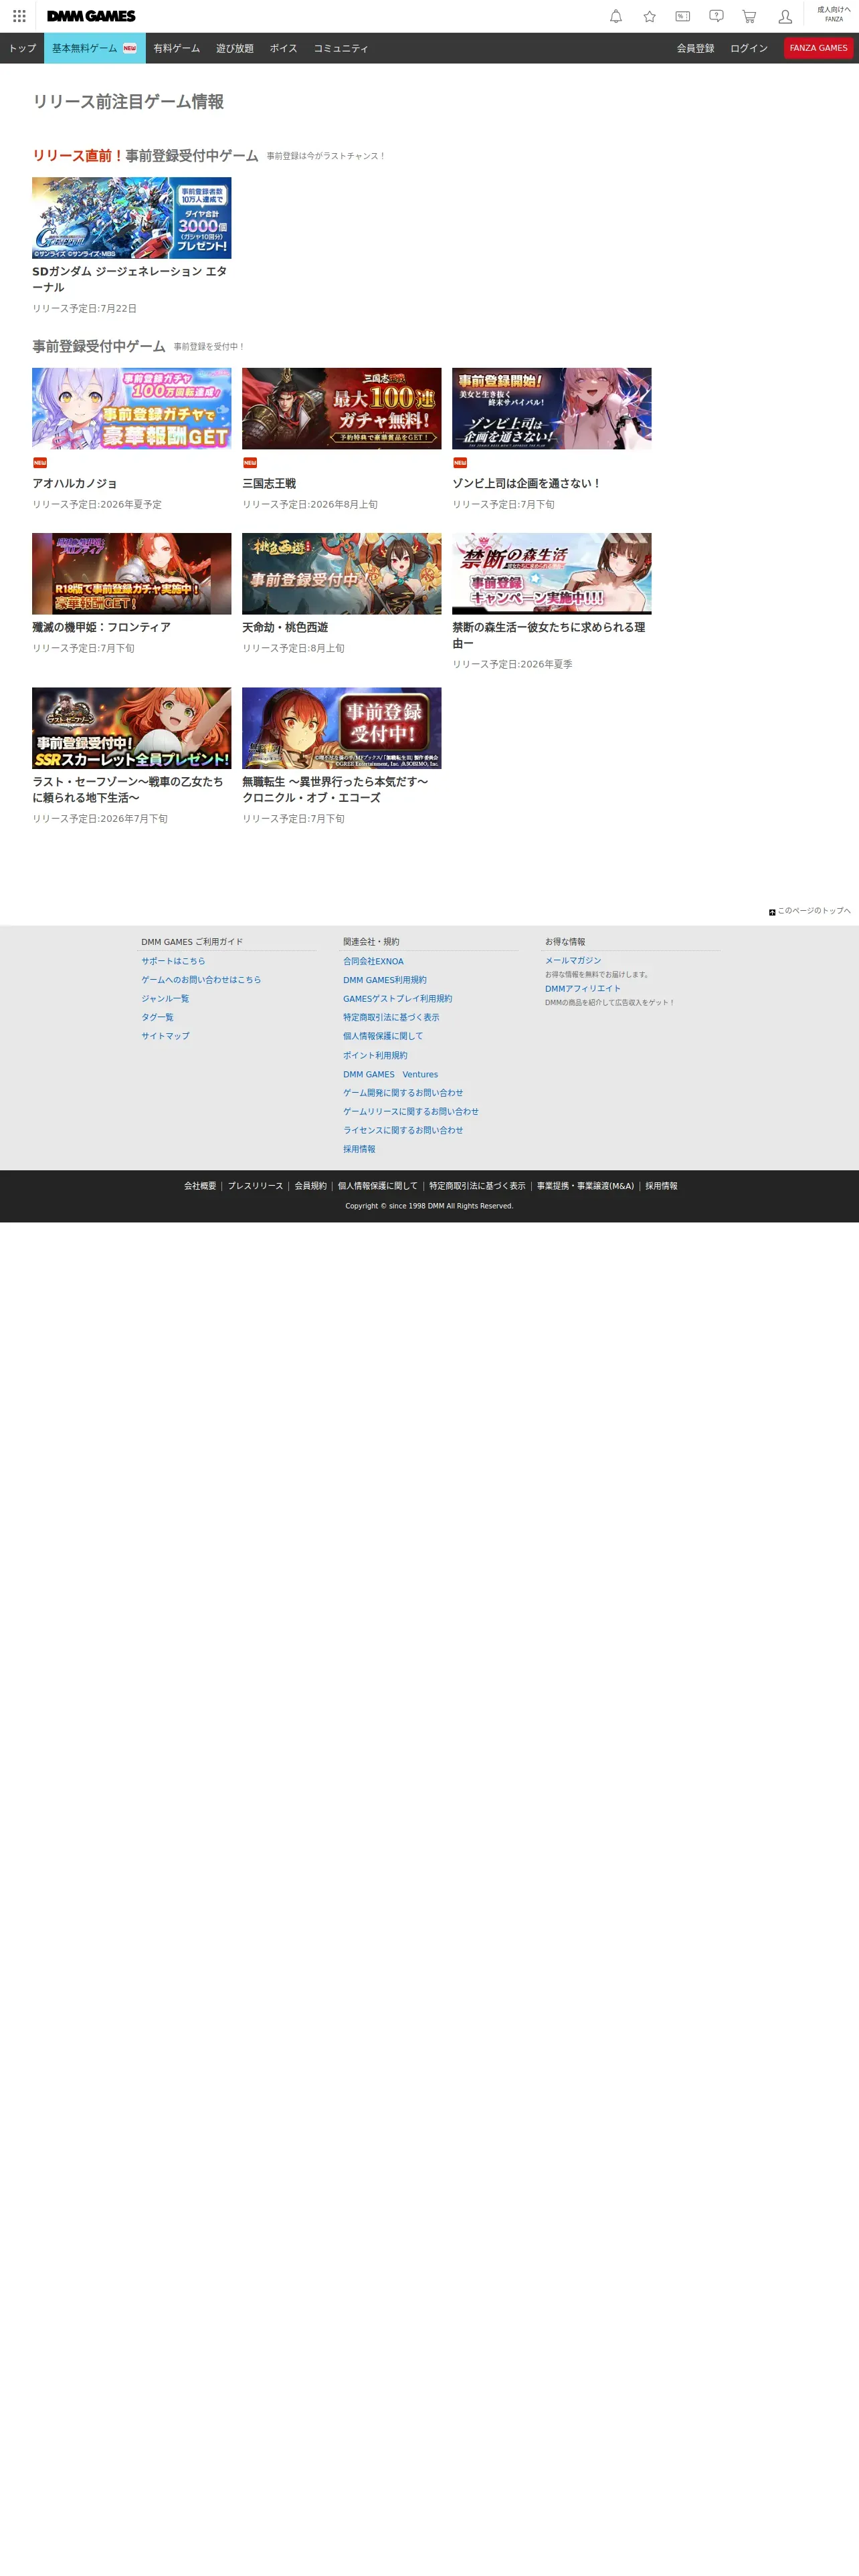Viewport: 859px width, 2576px height.
Task: Open footer link ライセンスに関するお問い合わせ
Action: pos(403,1130)
